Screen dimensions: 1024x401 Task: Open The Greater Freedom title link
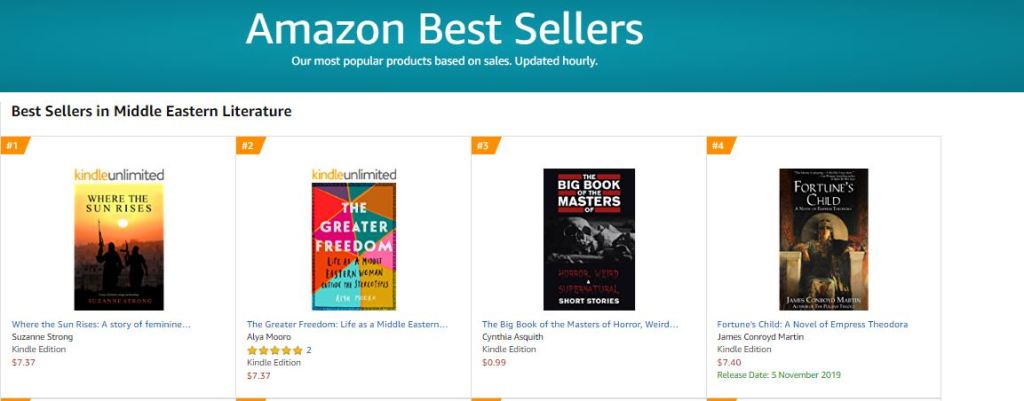(347, 324)
